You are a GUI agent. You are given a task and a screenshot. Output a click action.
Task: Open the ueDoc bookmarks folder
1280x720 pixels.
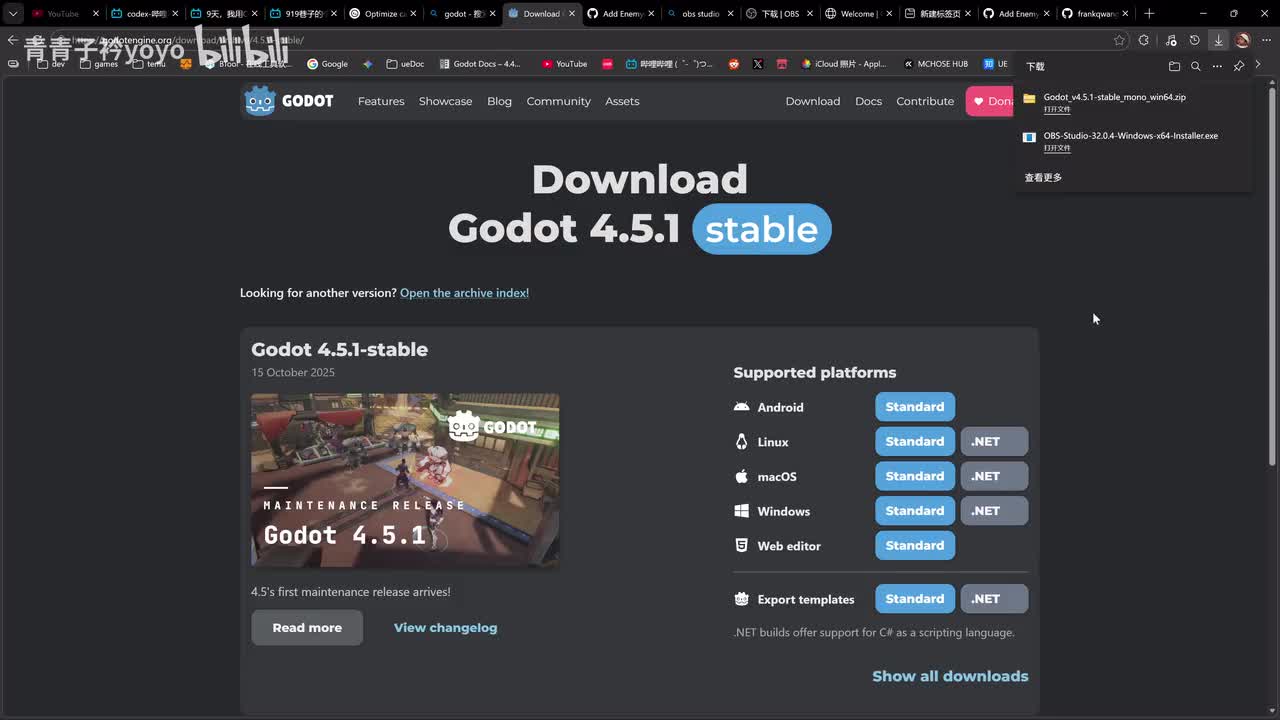point(404,64)
